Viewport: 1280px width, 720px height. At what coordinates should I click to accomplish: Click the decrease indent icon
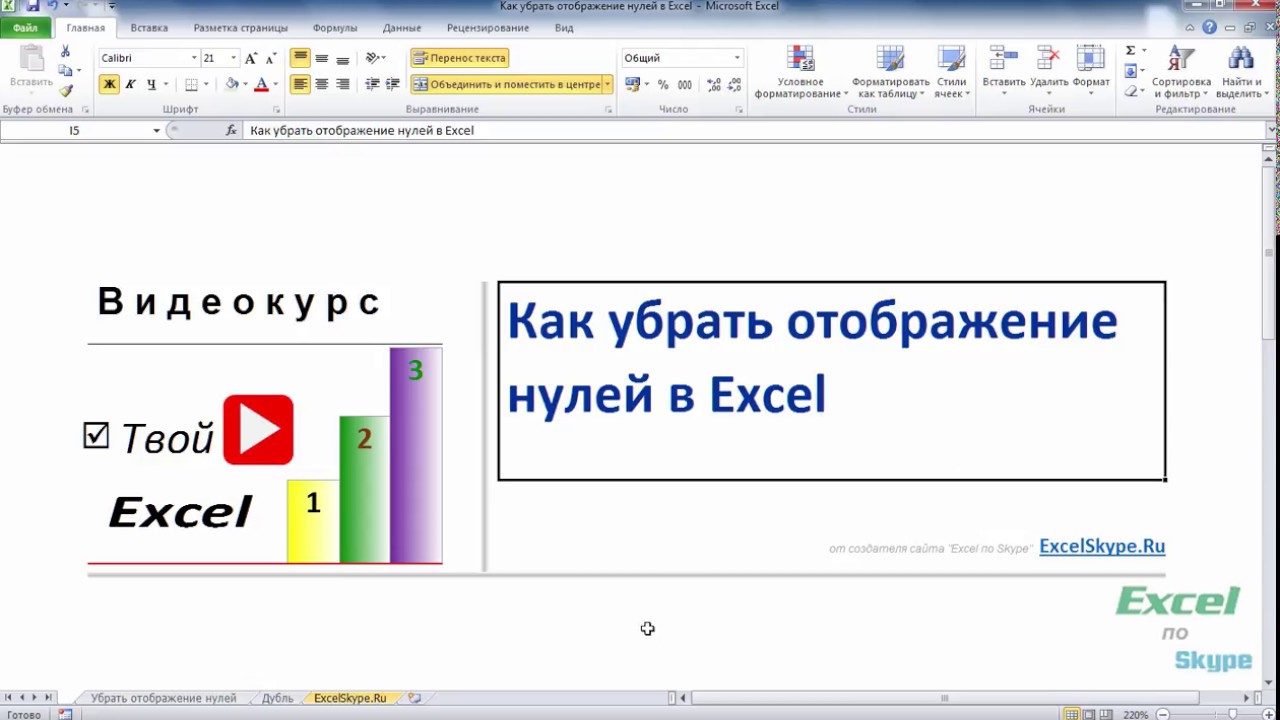(372, 85)
